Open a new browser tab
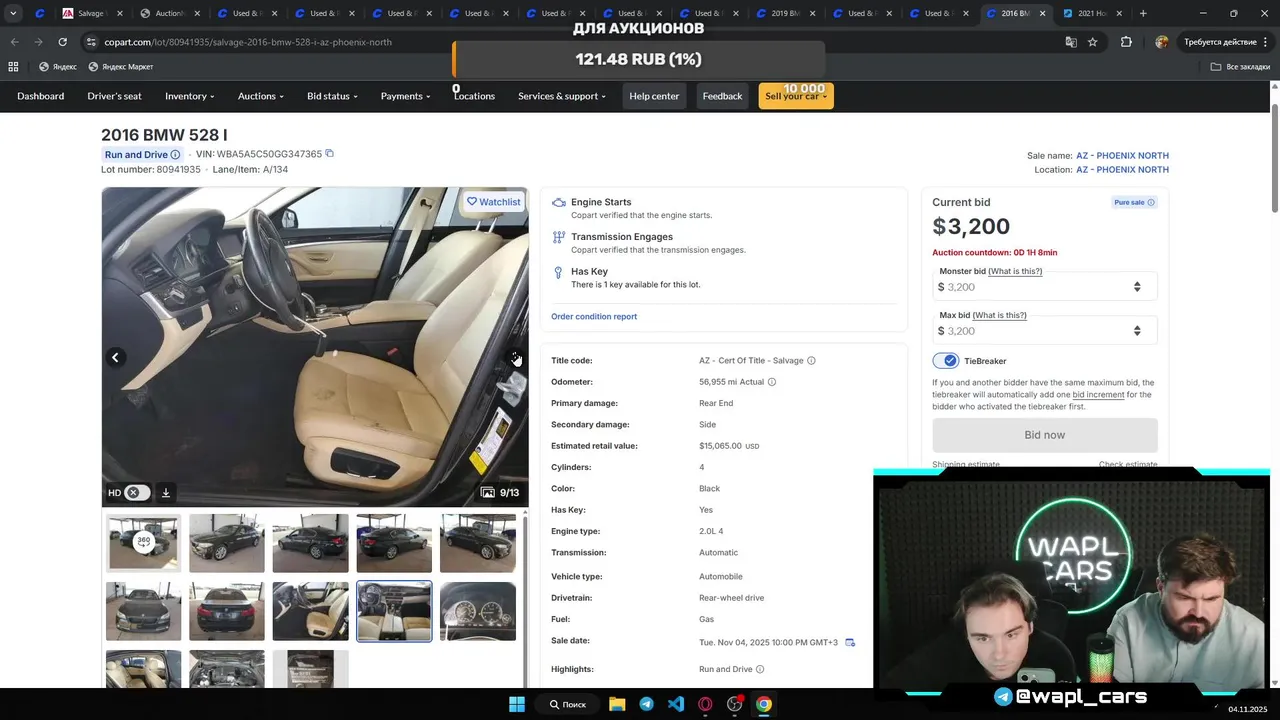 (x=1143, y=14)
